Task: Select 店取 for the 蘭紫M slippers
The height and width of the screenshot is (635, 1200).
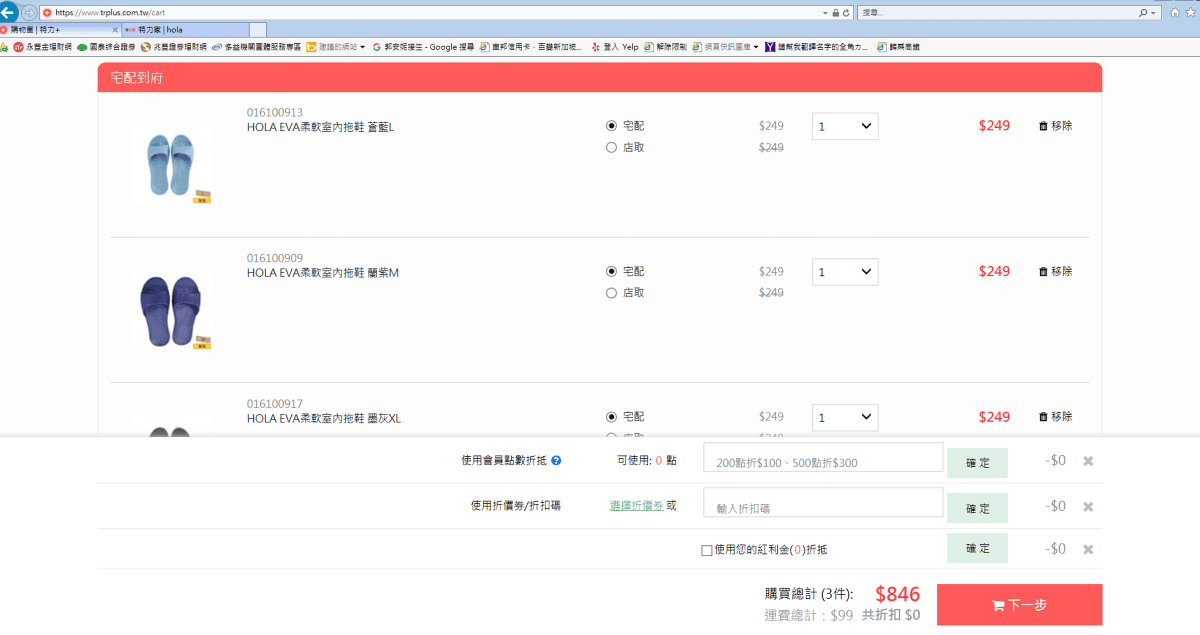Action: click(611, 293)
